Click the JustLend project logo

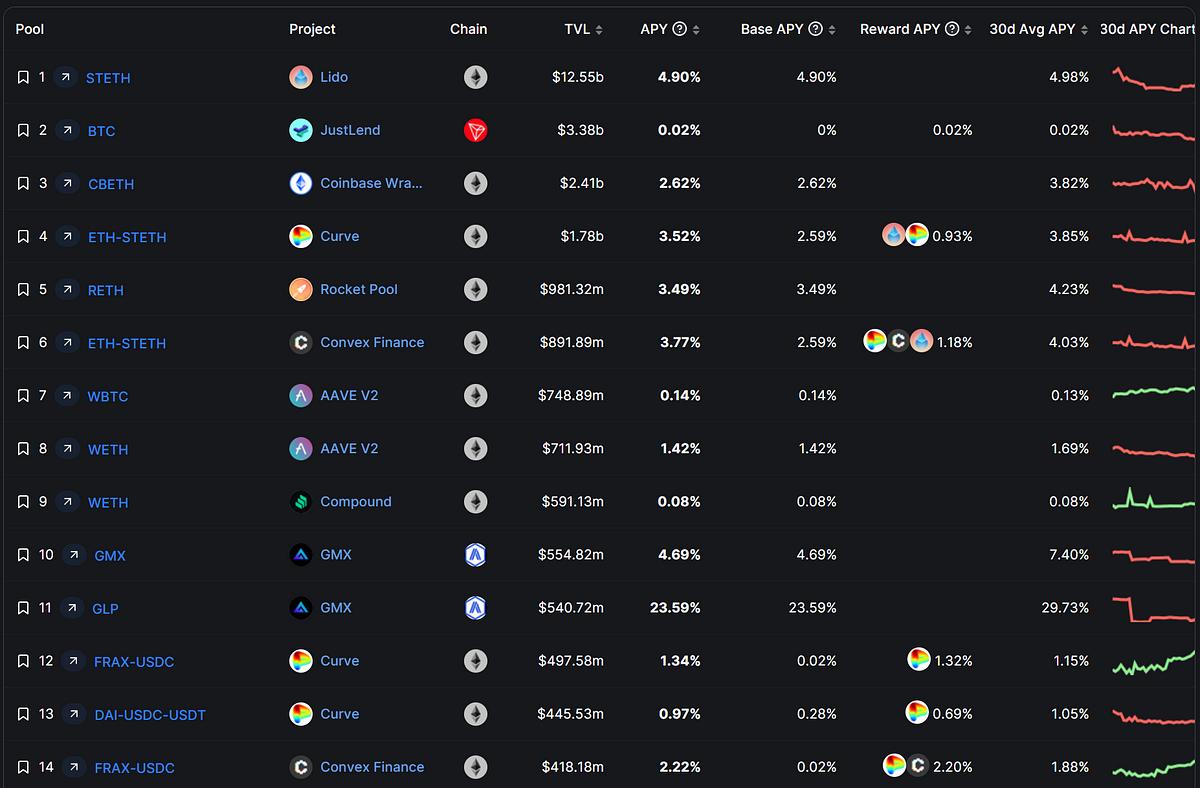301,130
